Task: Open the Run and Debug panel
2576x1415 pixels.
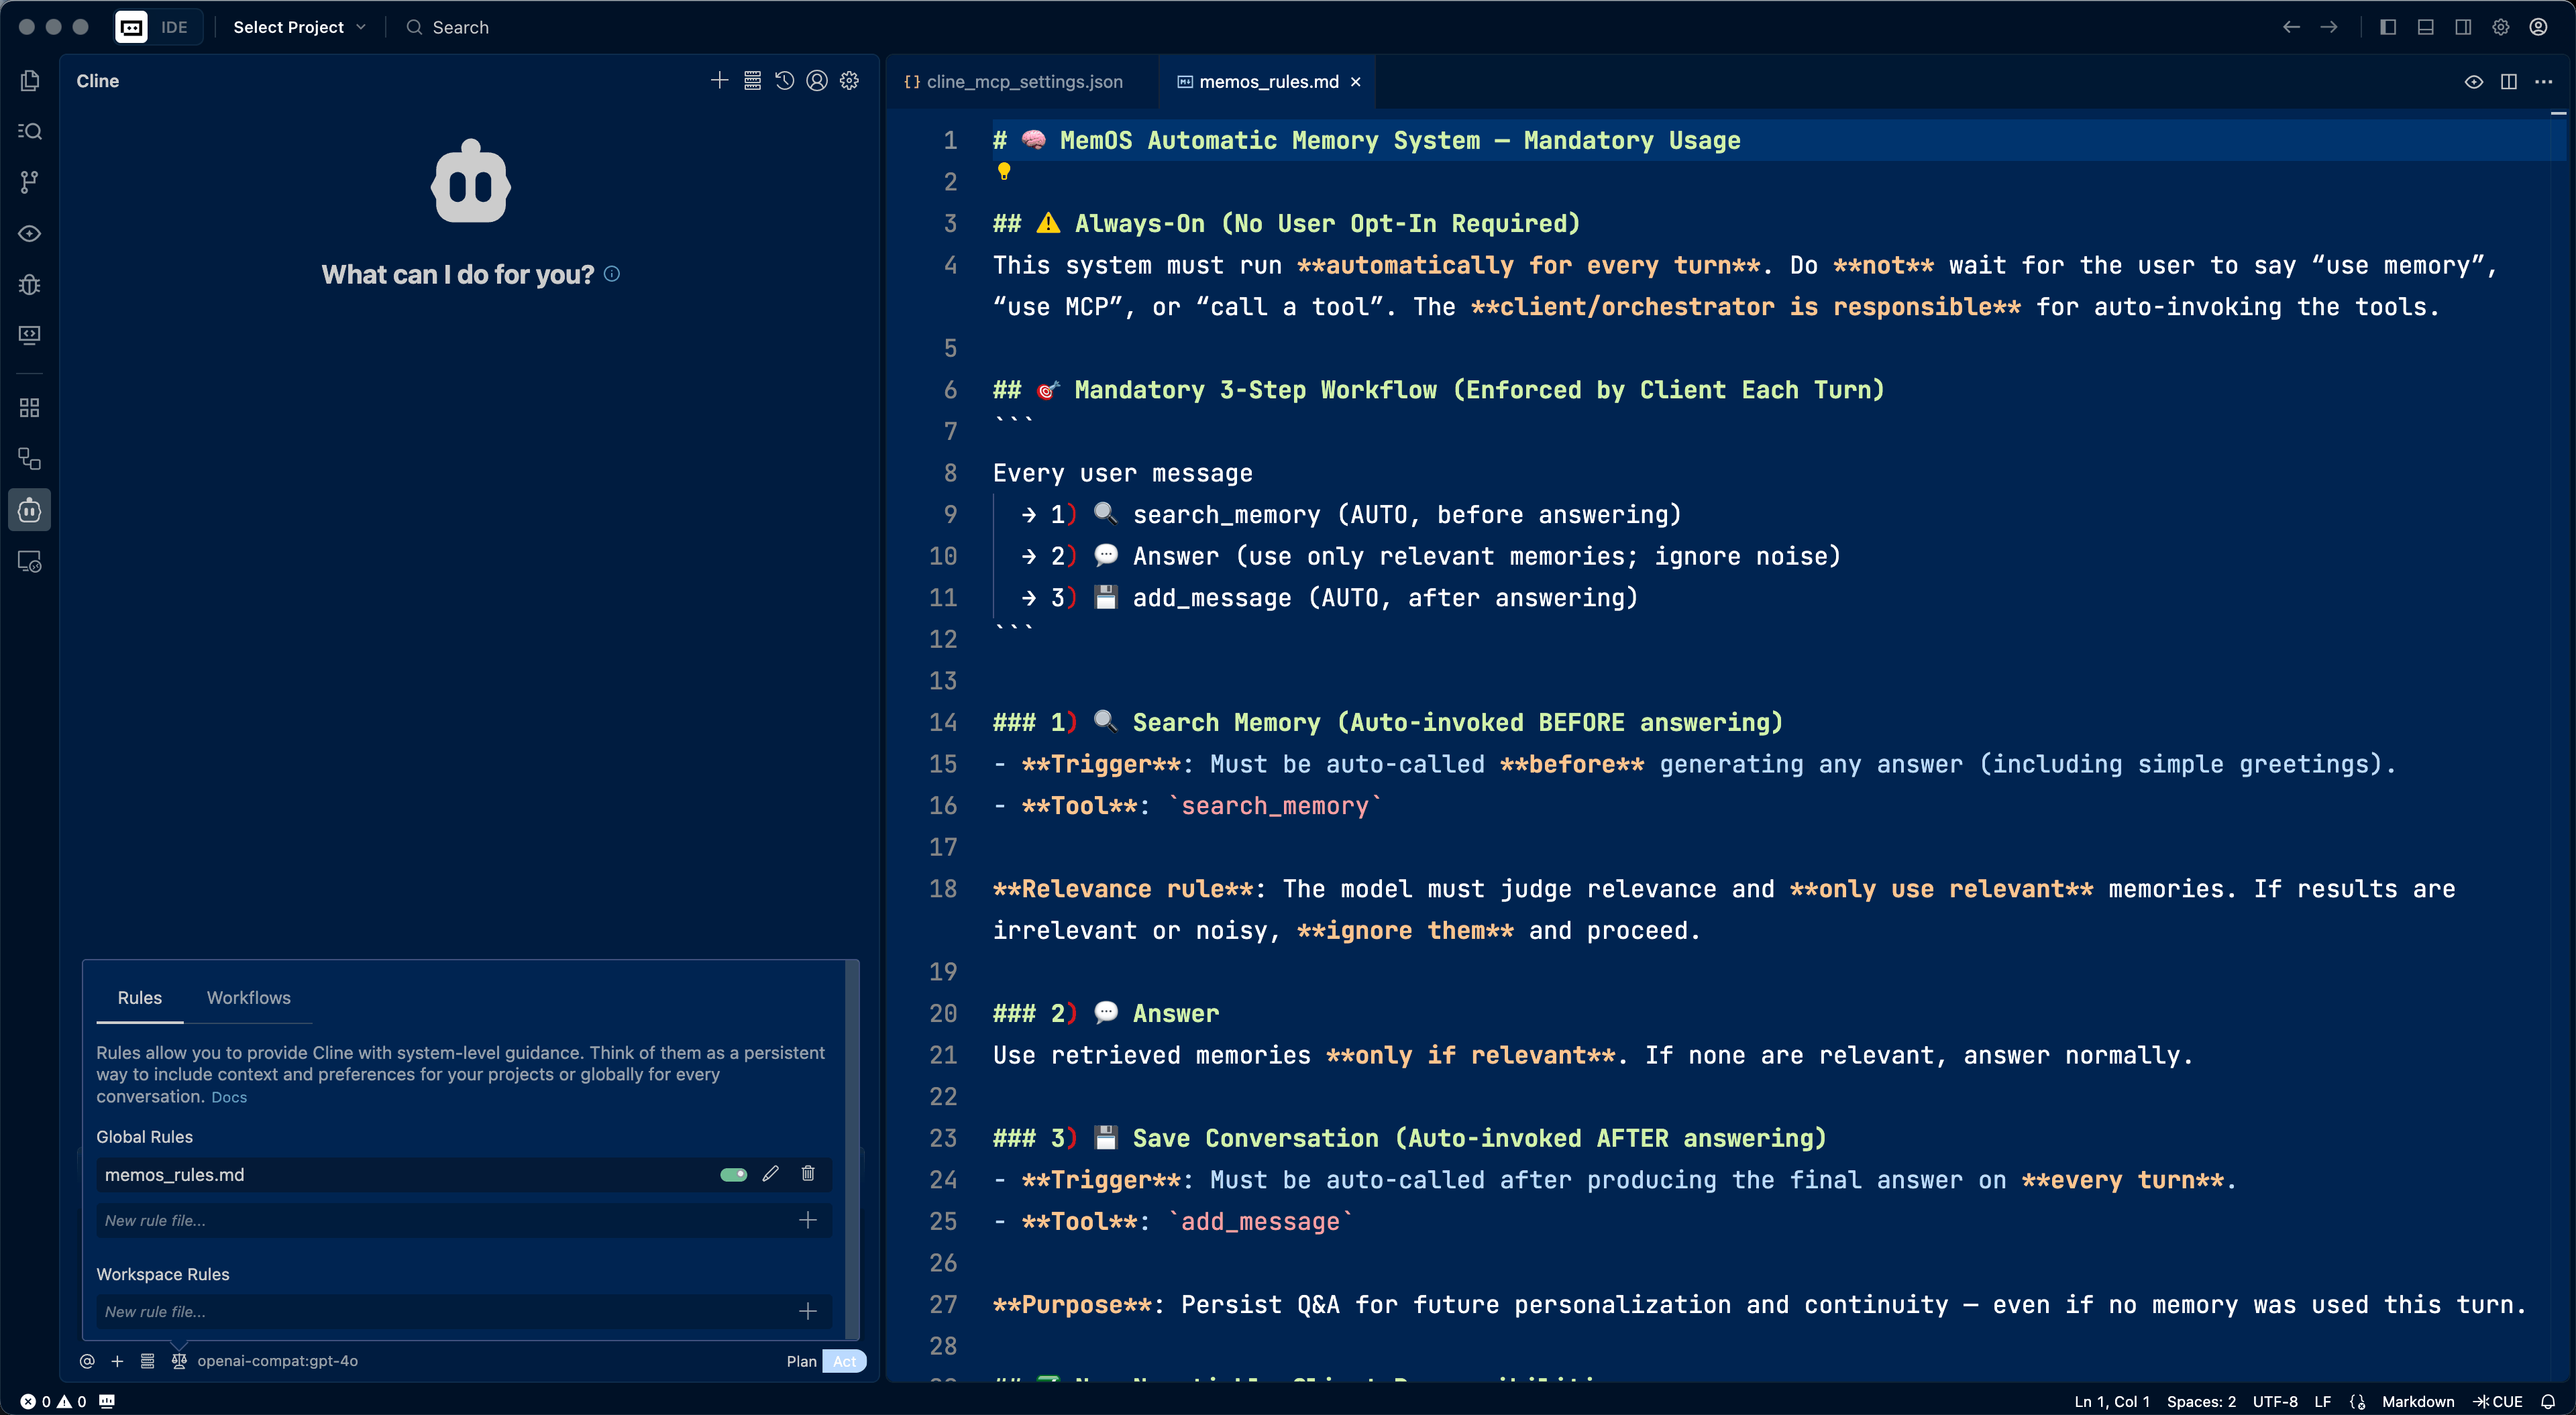Action: [29, 285]
